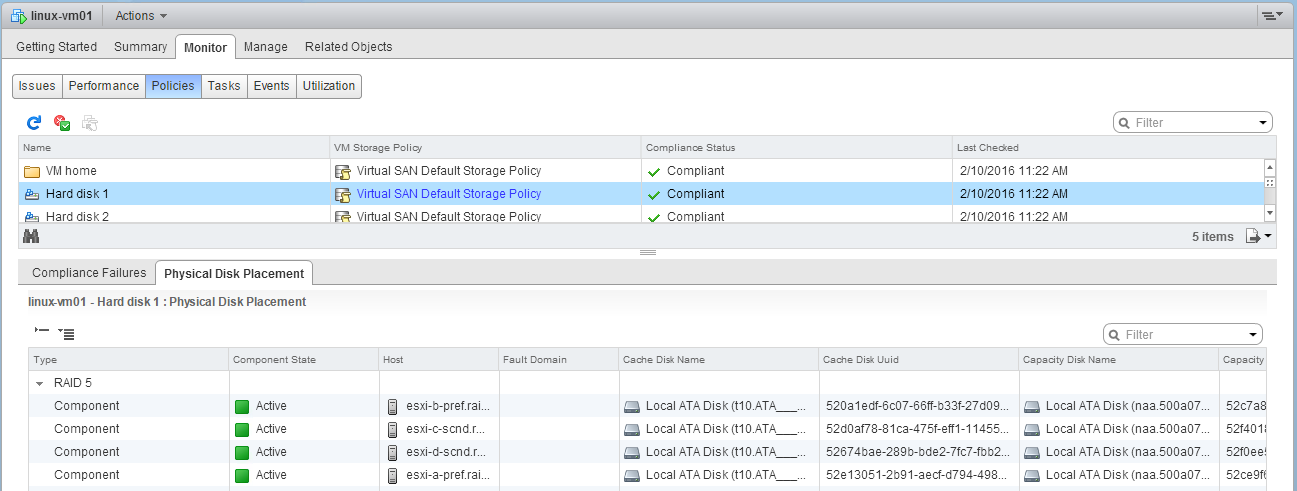The width and height of the screenshot is (1297, 491).
Task: Open the Compliance Failures tab
Action: (89, 273)
